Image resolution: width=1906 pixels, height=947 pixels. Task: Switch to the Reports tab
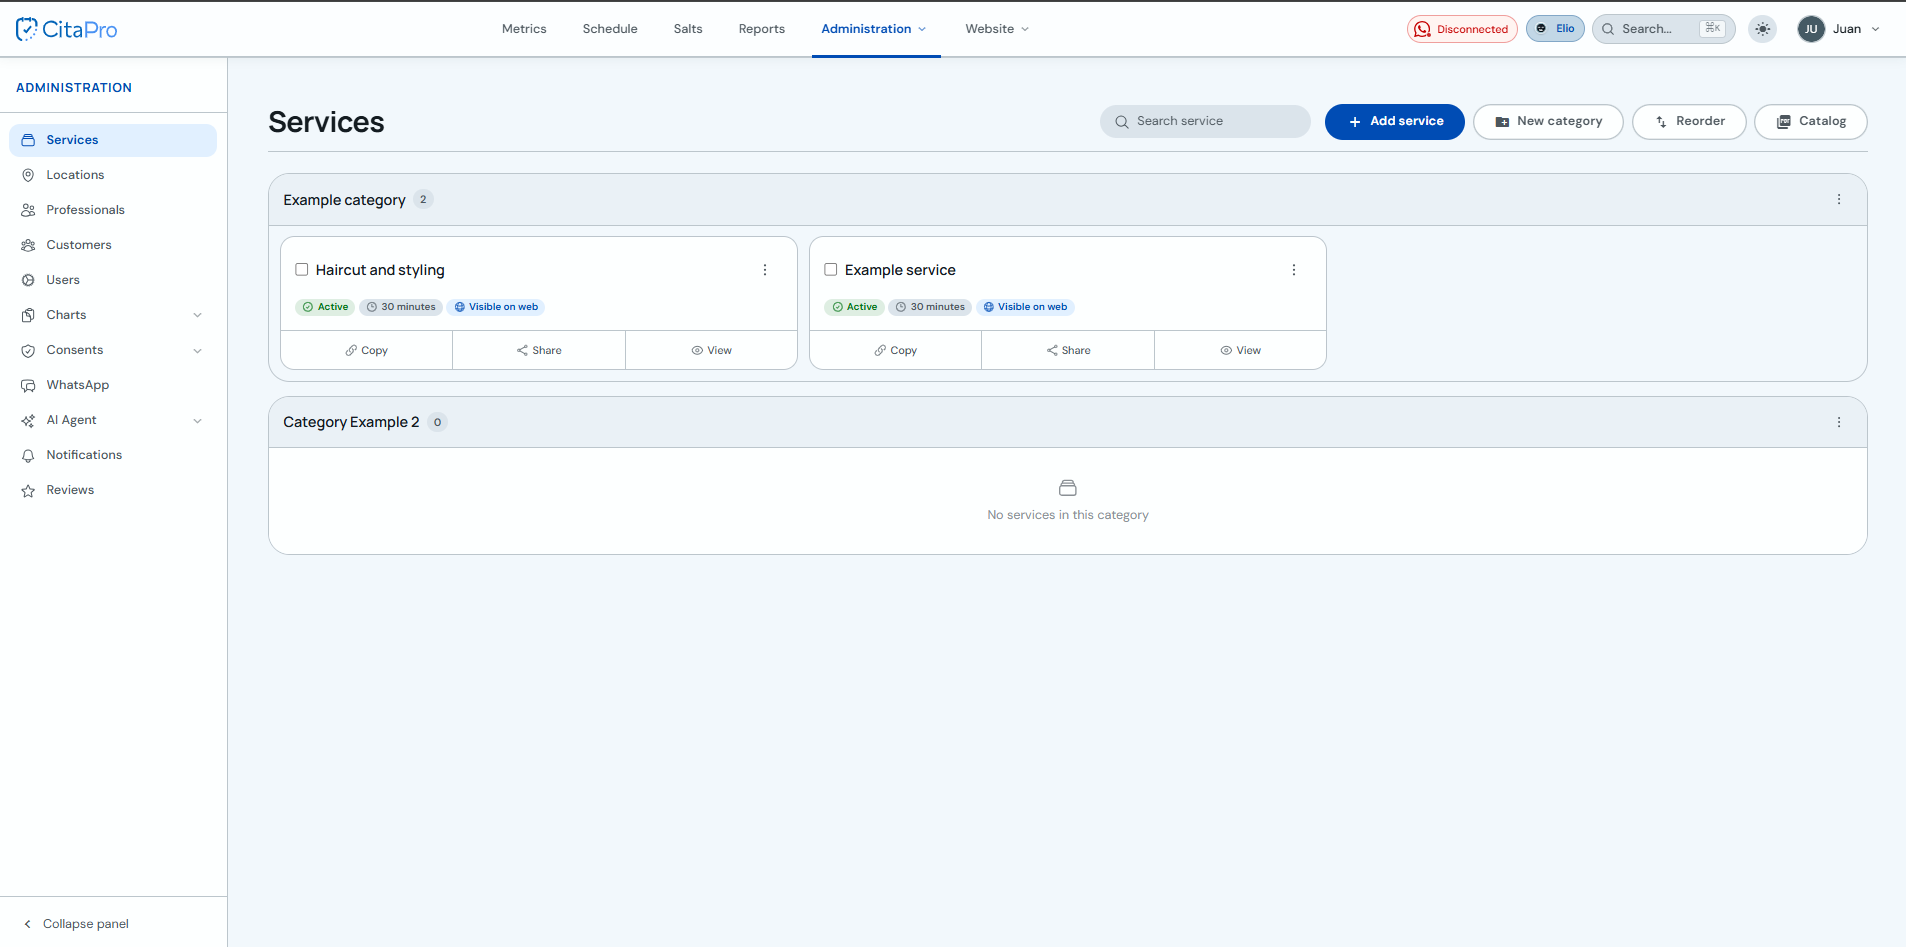[x=762, y=29]
